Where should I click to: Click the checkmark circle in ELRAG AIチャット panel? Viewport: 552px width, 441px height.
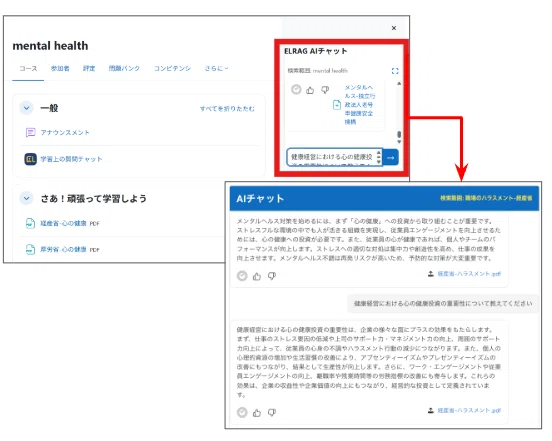(x=296, y=90)
